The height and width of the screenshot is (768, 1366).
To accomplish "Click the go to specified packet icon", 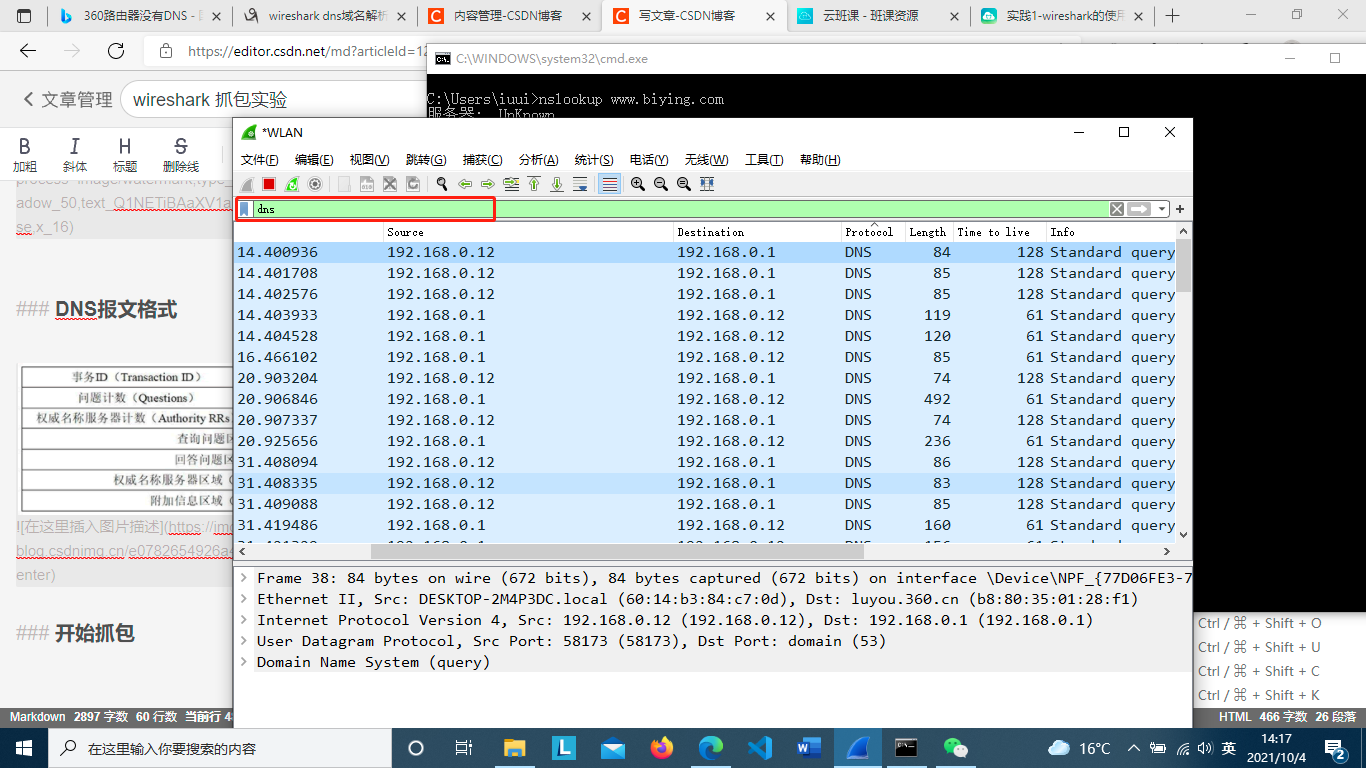I will pyautogui.click(x=511, y=184).
